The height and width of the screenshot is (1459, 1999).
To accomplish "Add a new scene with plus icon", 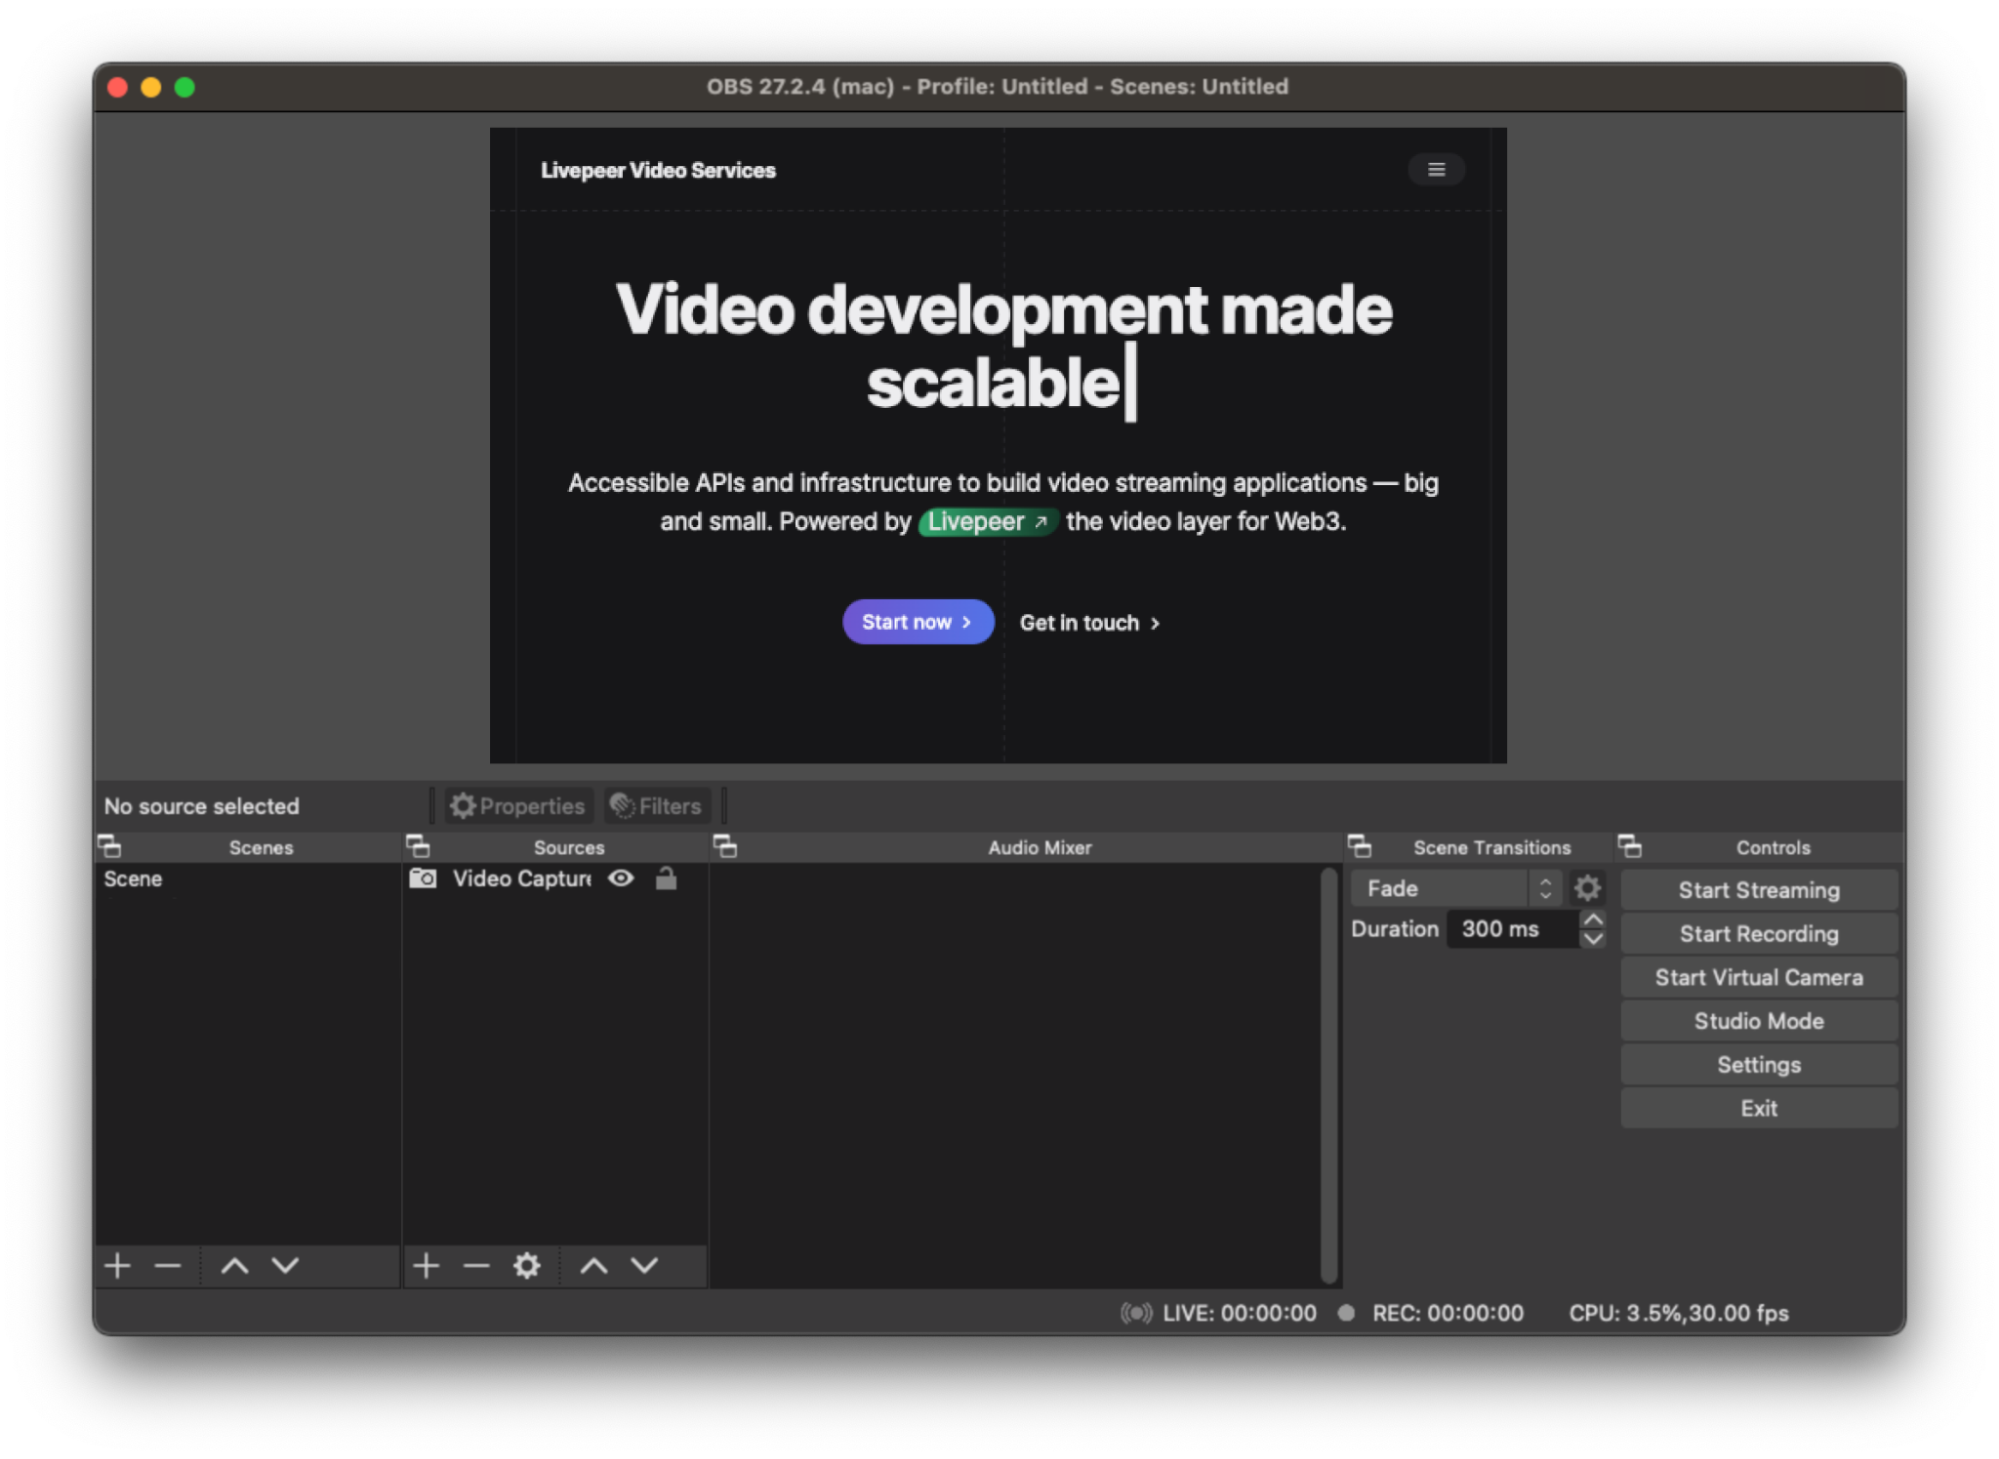I will [x=118, y=1265].
